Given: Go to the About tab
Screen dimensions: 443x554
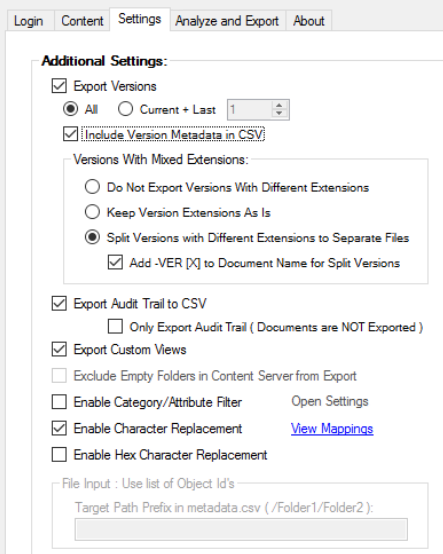Looking at the screenshot, I should tap(308, 21).
